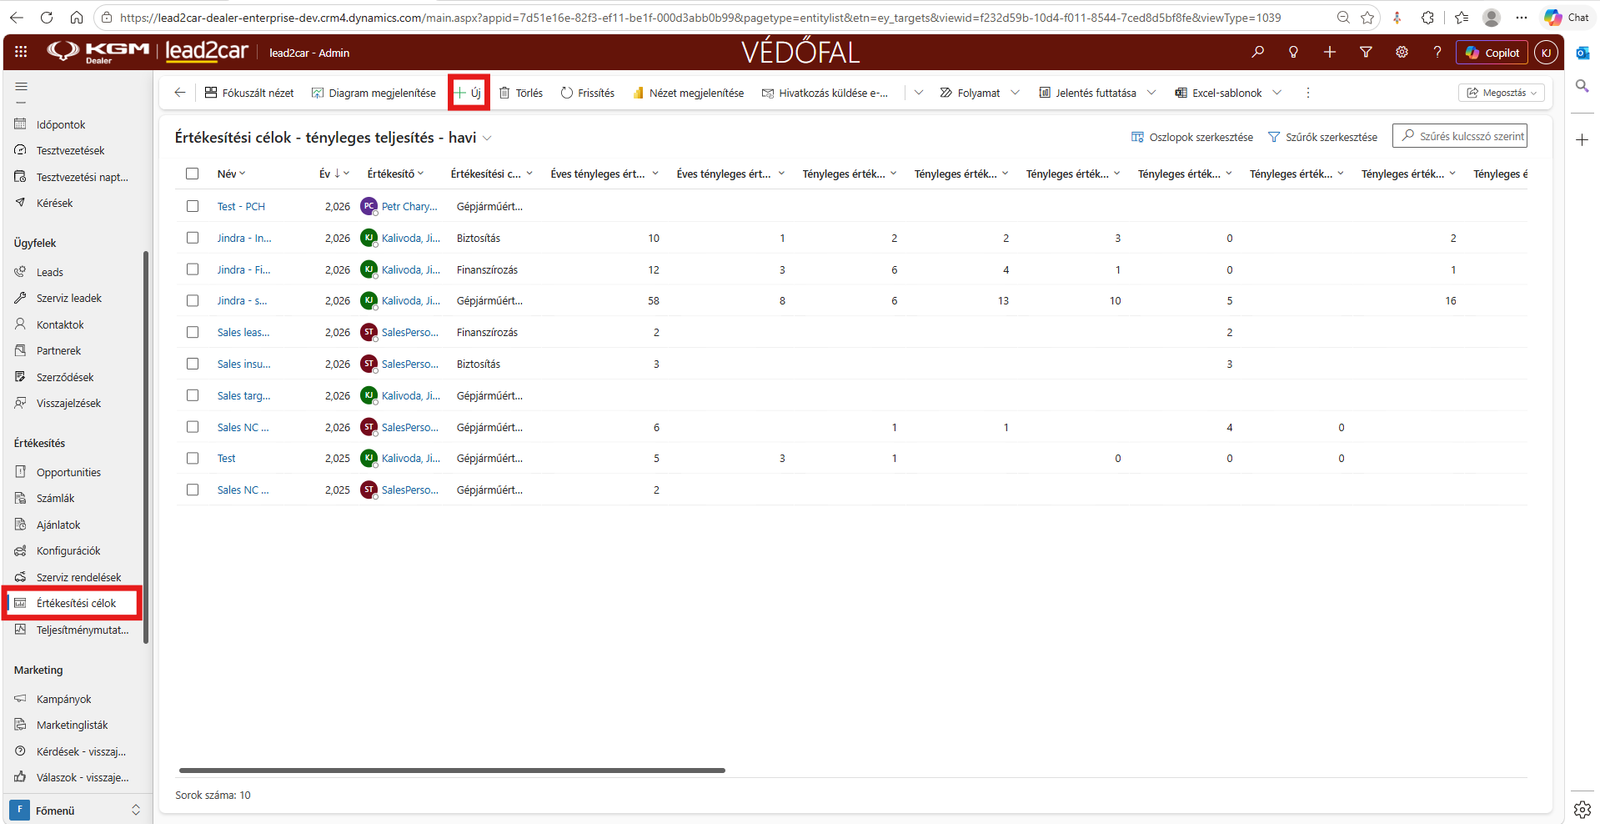Open the settings gear in header

click(1402, 52)
